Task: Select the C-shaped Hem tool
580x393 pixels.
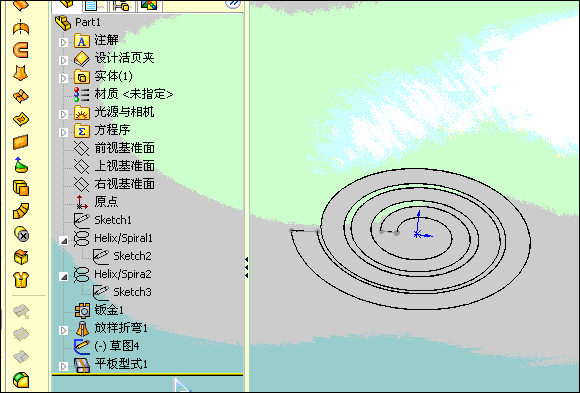Action: coord(21,50)
